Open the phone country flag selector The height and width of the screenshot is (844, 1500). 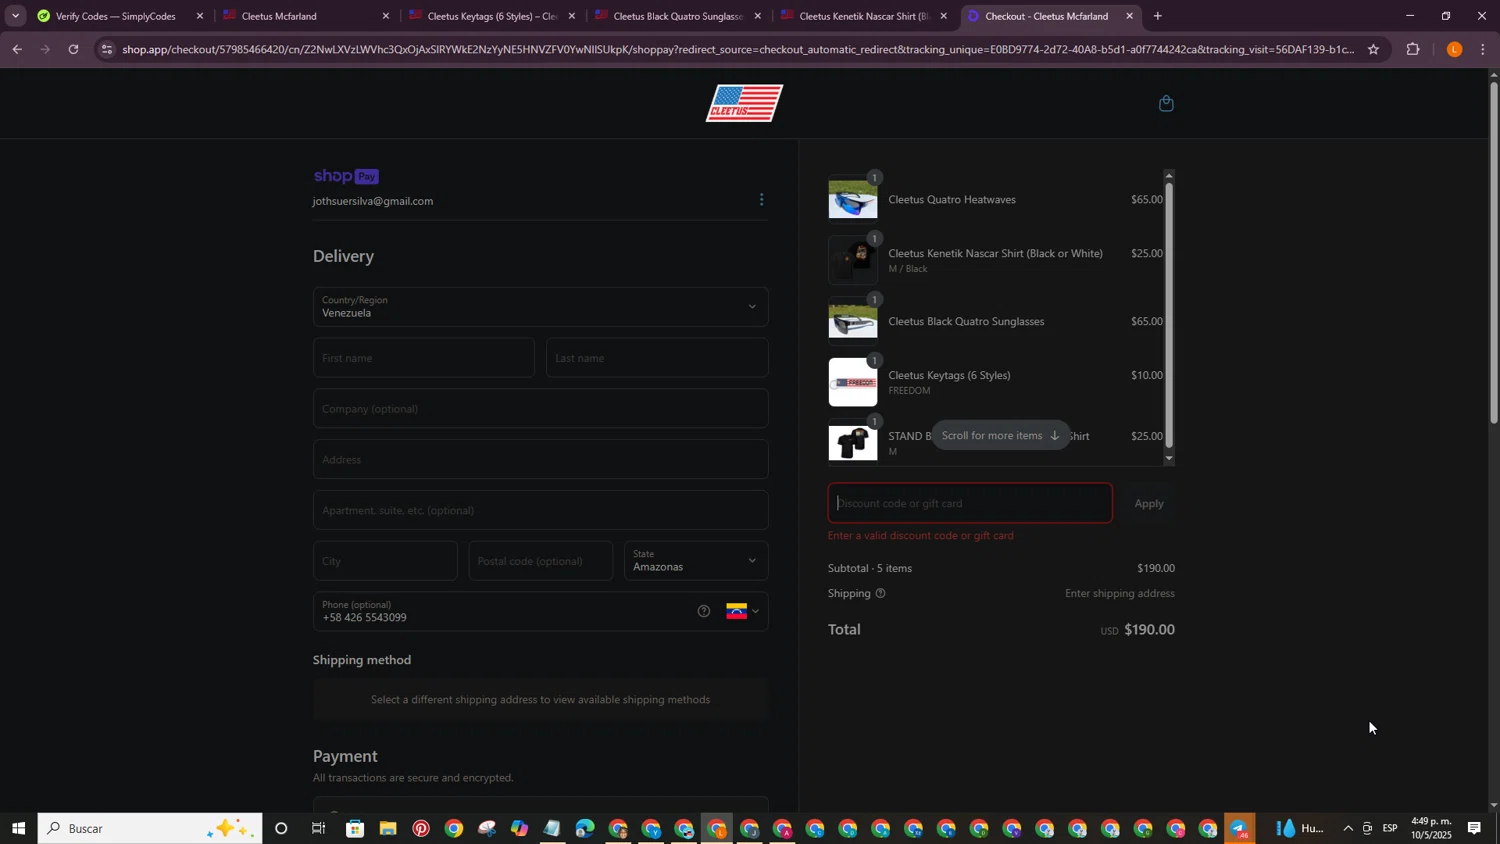point(743,611)
